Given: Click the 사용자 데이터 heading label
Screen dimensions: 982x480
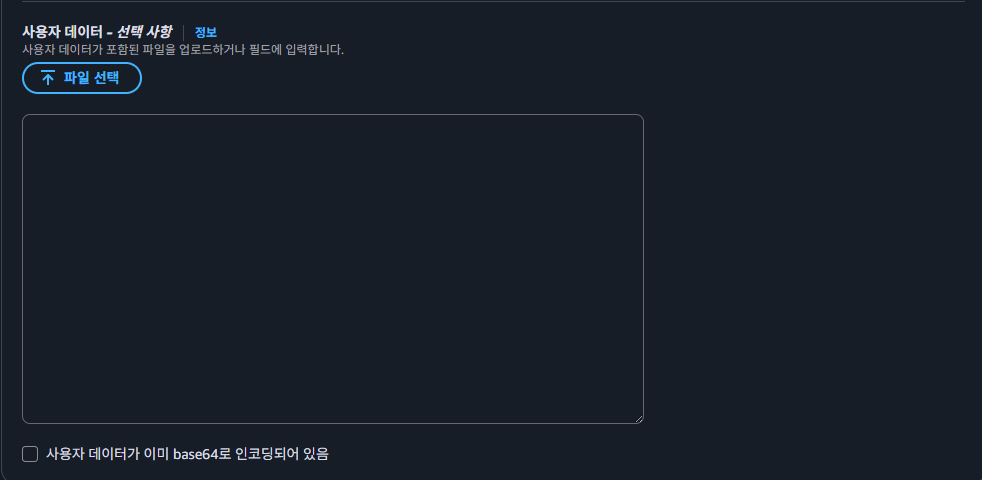Looking at the screenshot, I should (x=62, y=32).
